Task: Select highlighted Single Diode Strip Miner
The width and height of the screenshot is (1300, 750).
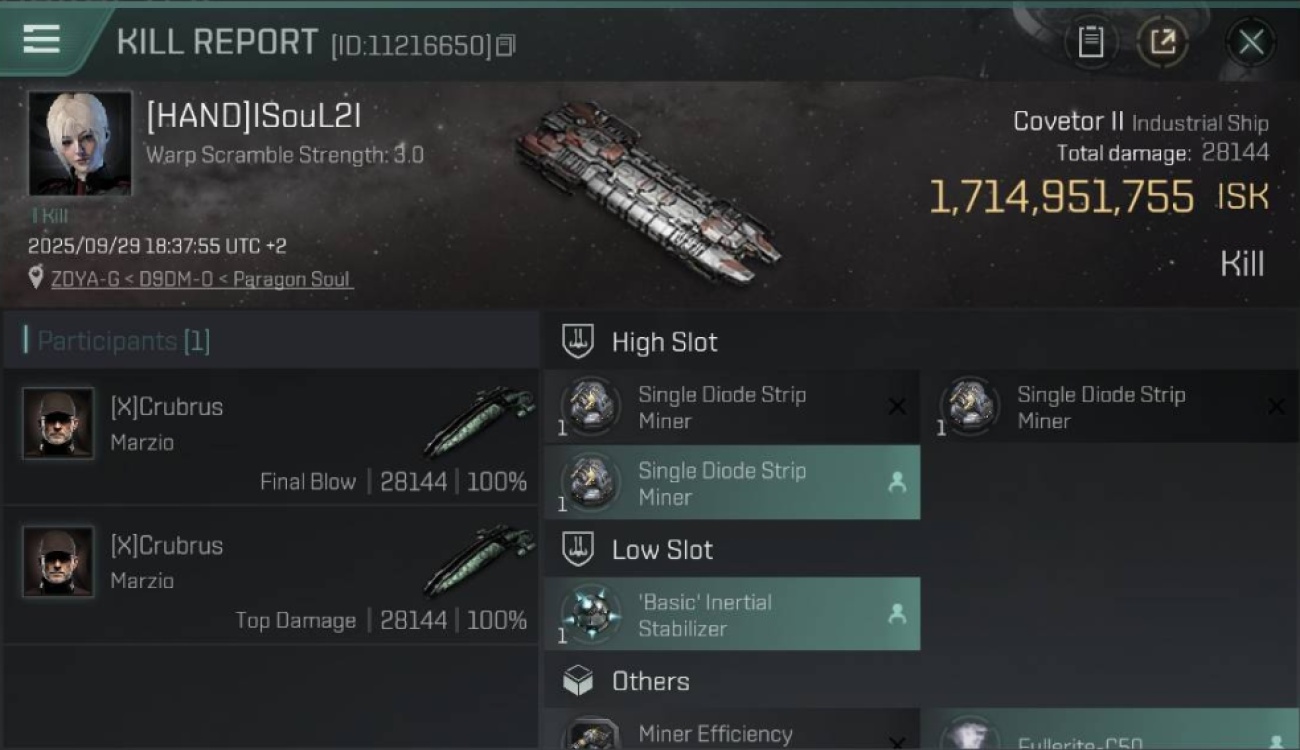Action: coord(731,483)
